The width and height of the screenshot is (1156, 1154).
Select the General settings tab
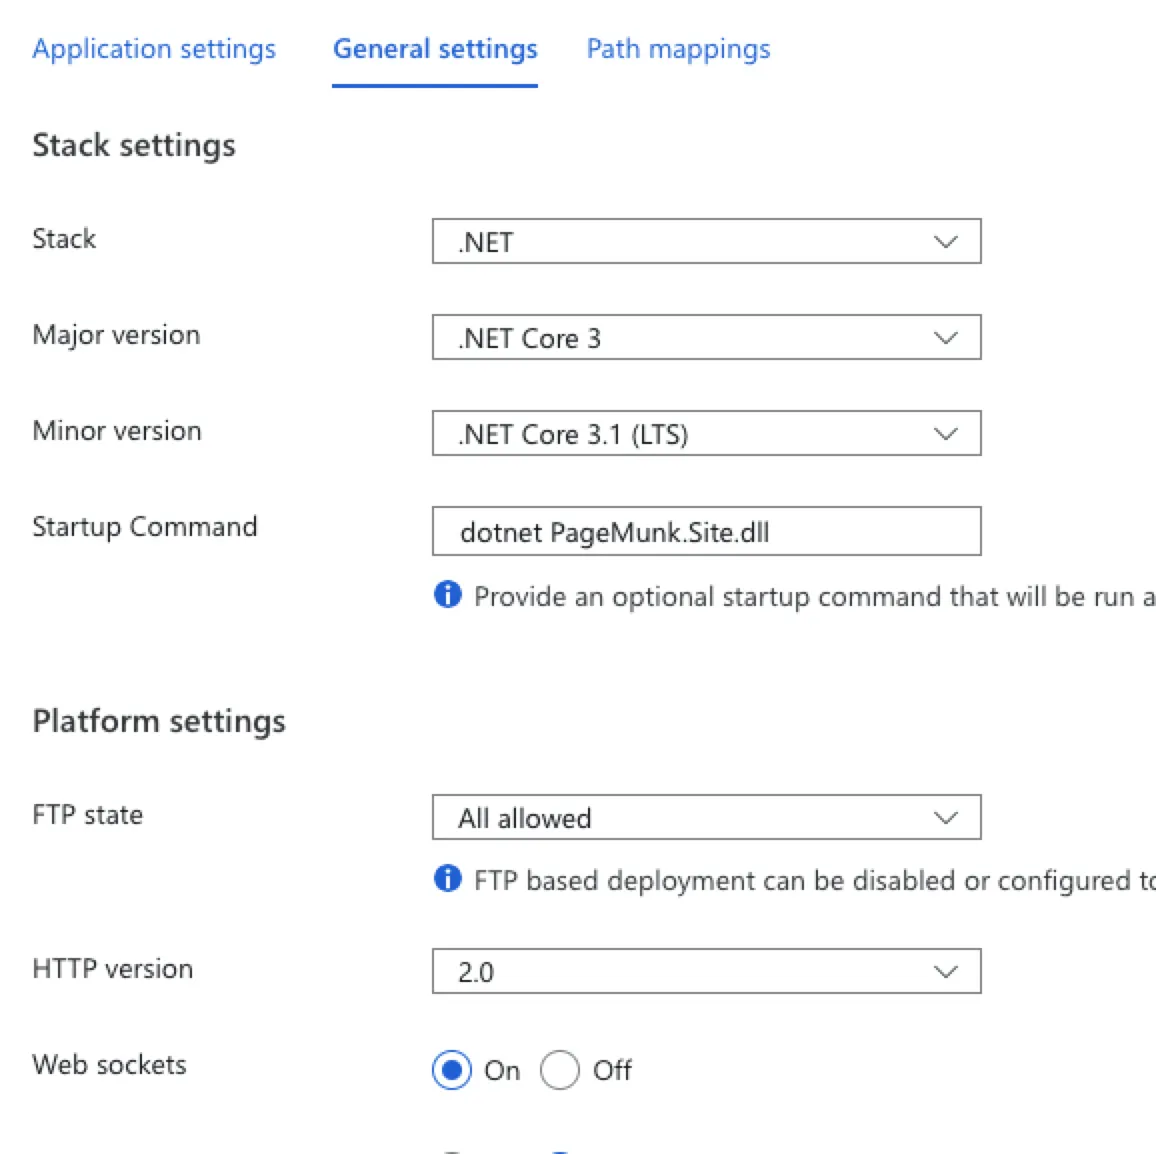435,49
